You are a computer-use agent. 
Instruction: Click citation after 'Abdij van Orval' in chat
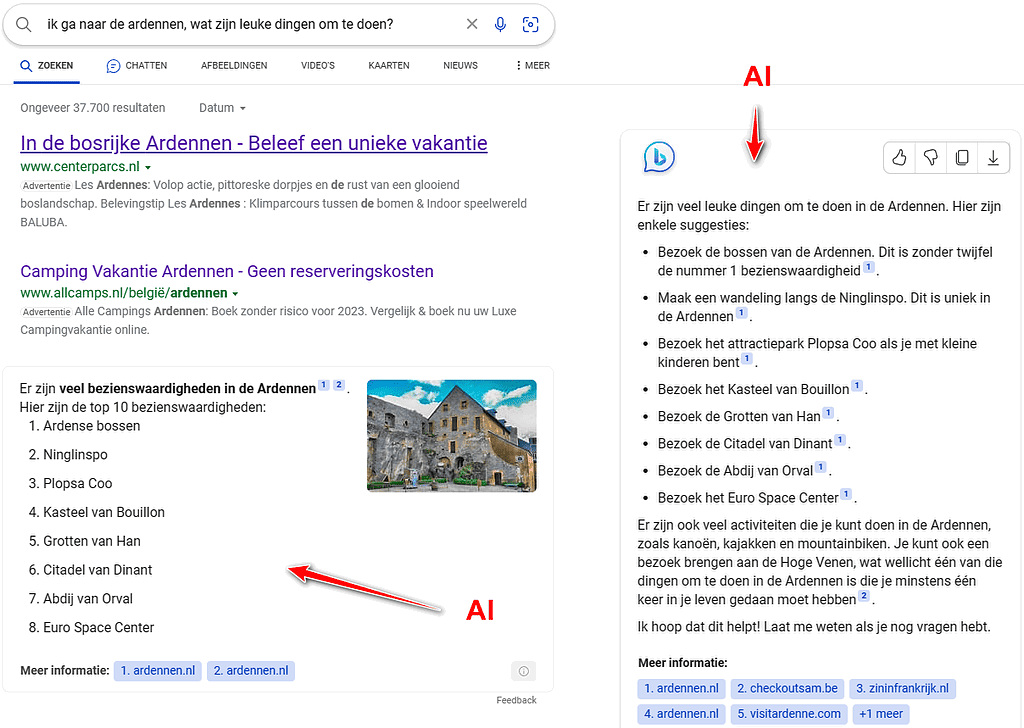pyautogui.click(x=821, y=466)
